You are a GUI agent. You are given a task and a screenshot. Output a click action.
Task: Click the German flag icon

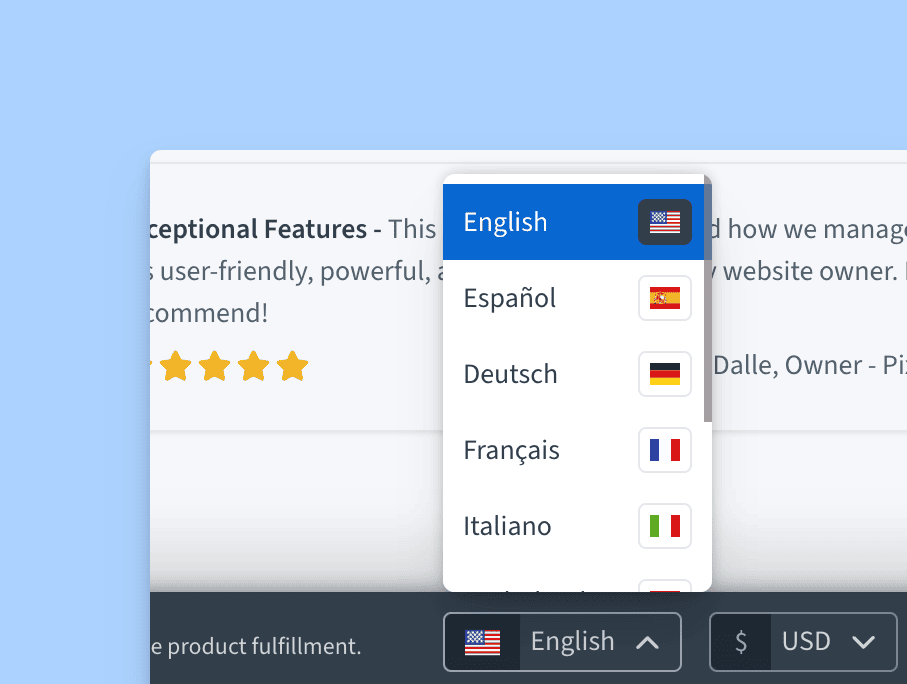point(665,374)
